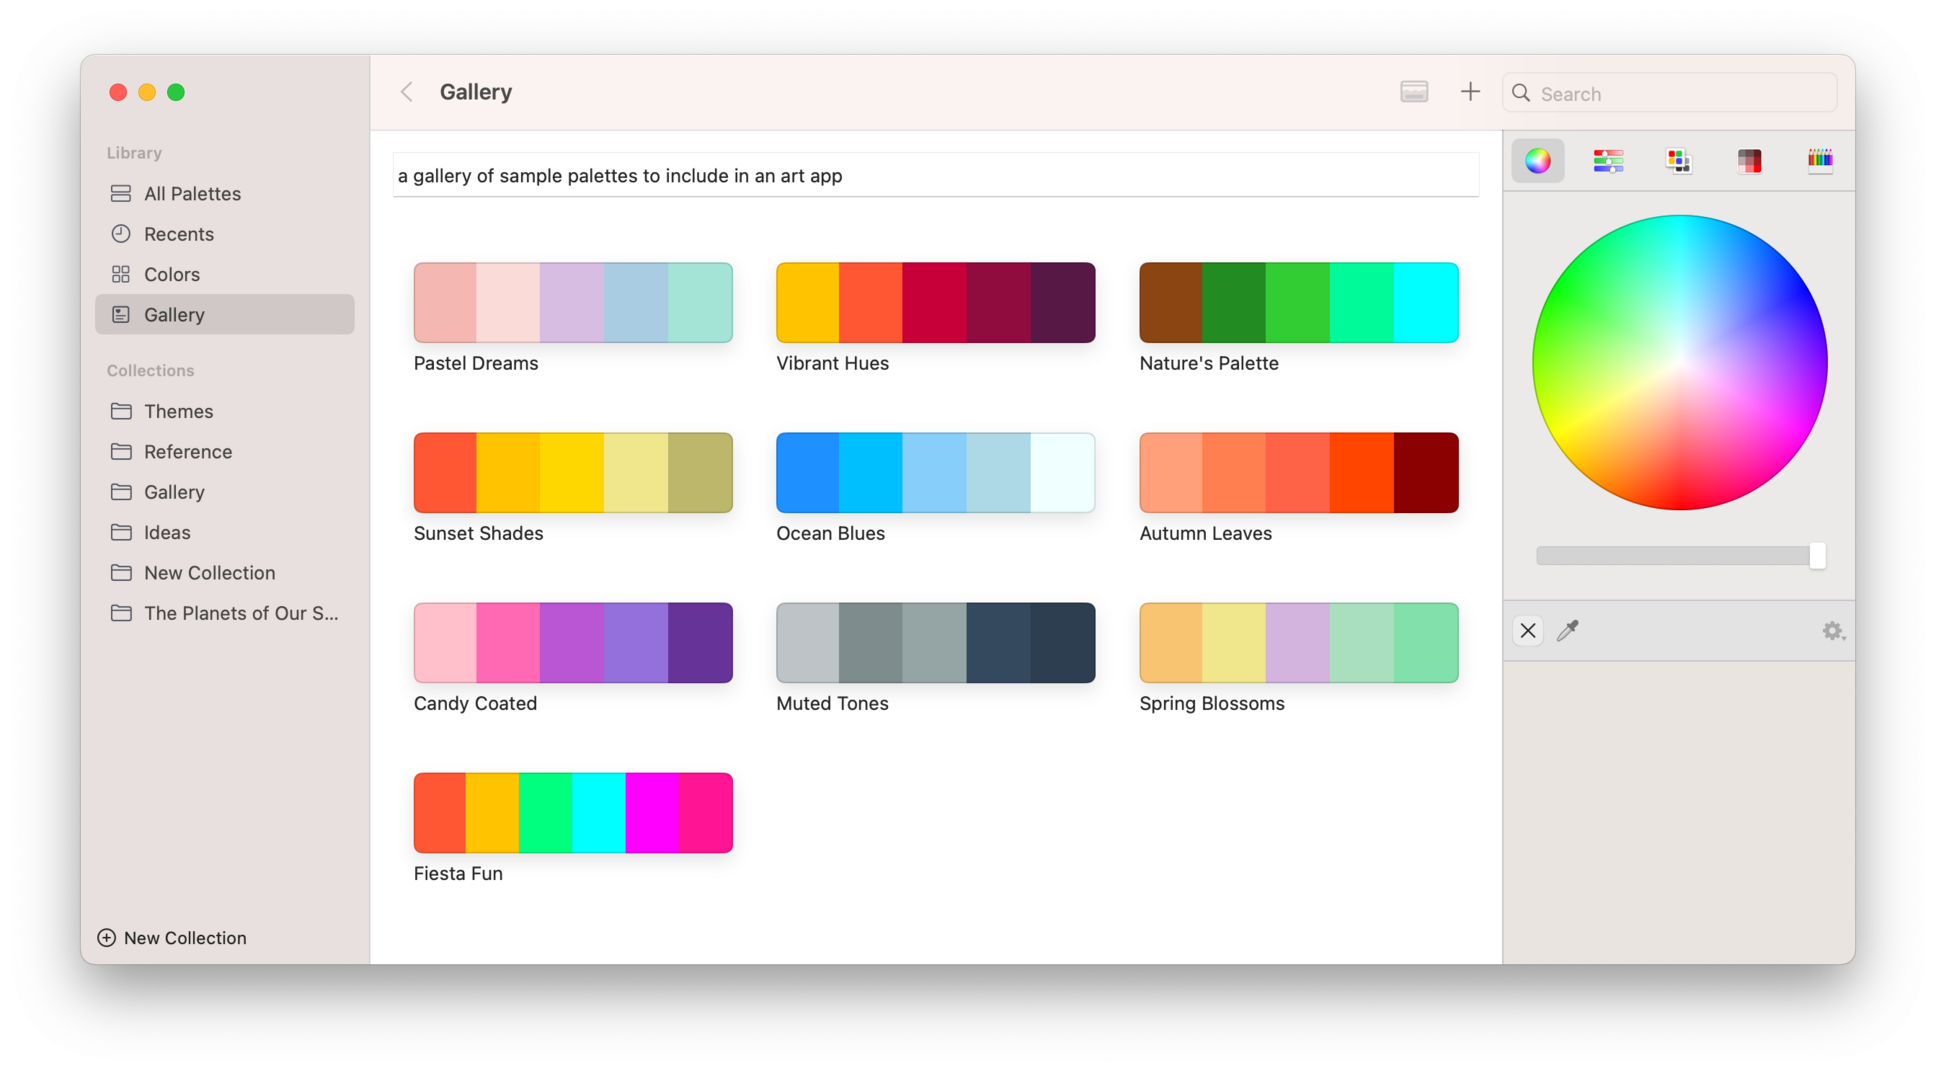Open the Themes collection
The image size is (1936, 1071).
tap(225, 411)
